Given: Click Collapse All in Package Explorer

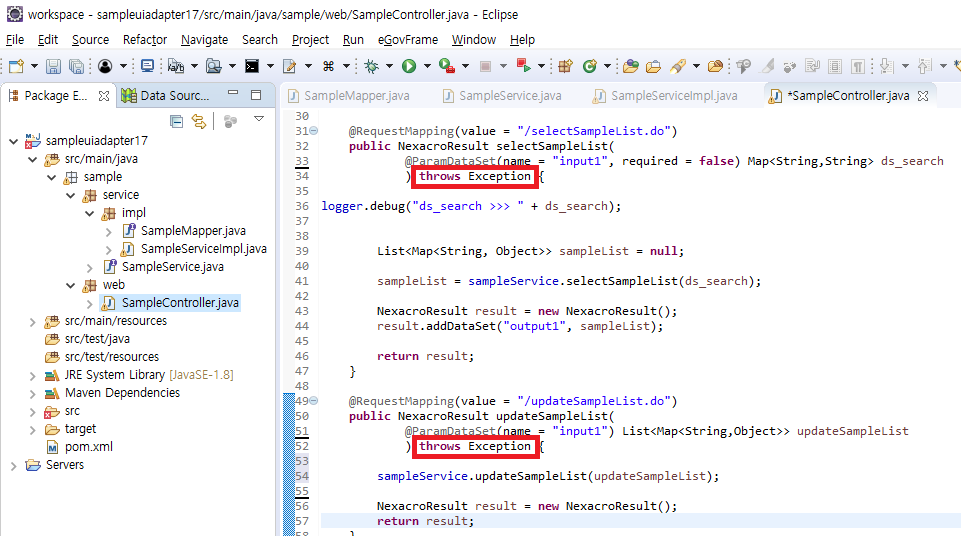Looking at the screenshot, I should click(x=177, y=121).
